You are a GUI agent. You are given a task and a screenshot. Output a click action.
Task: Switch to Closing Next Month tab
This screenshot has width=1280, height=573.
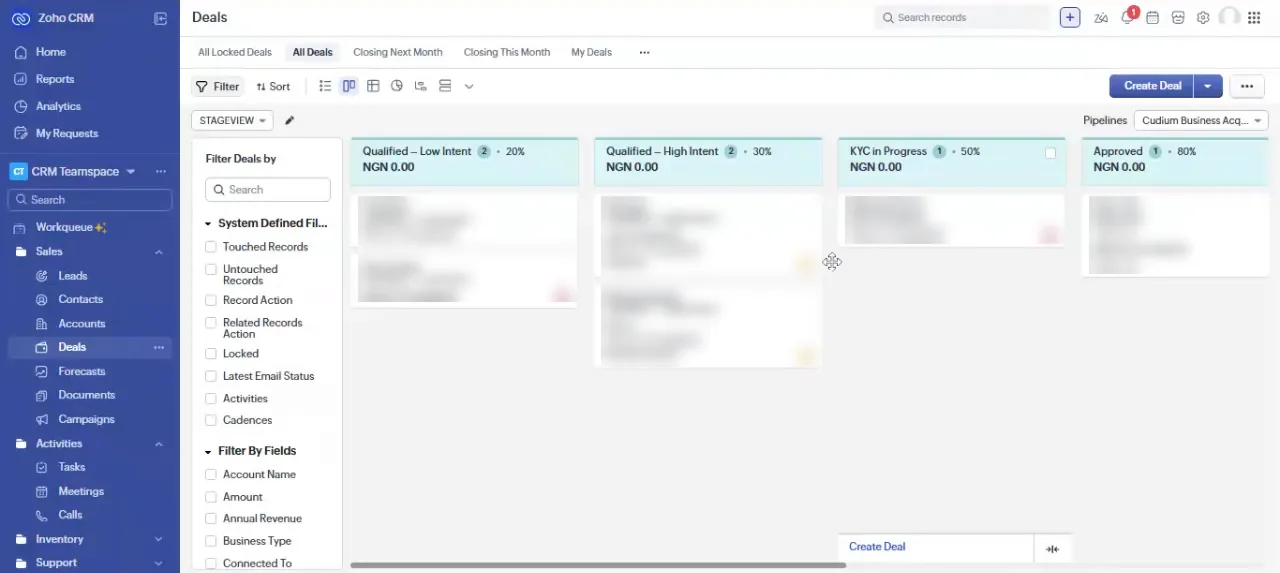[x=397, y=52]
